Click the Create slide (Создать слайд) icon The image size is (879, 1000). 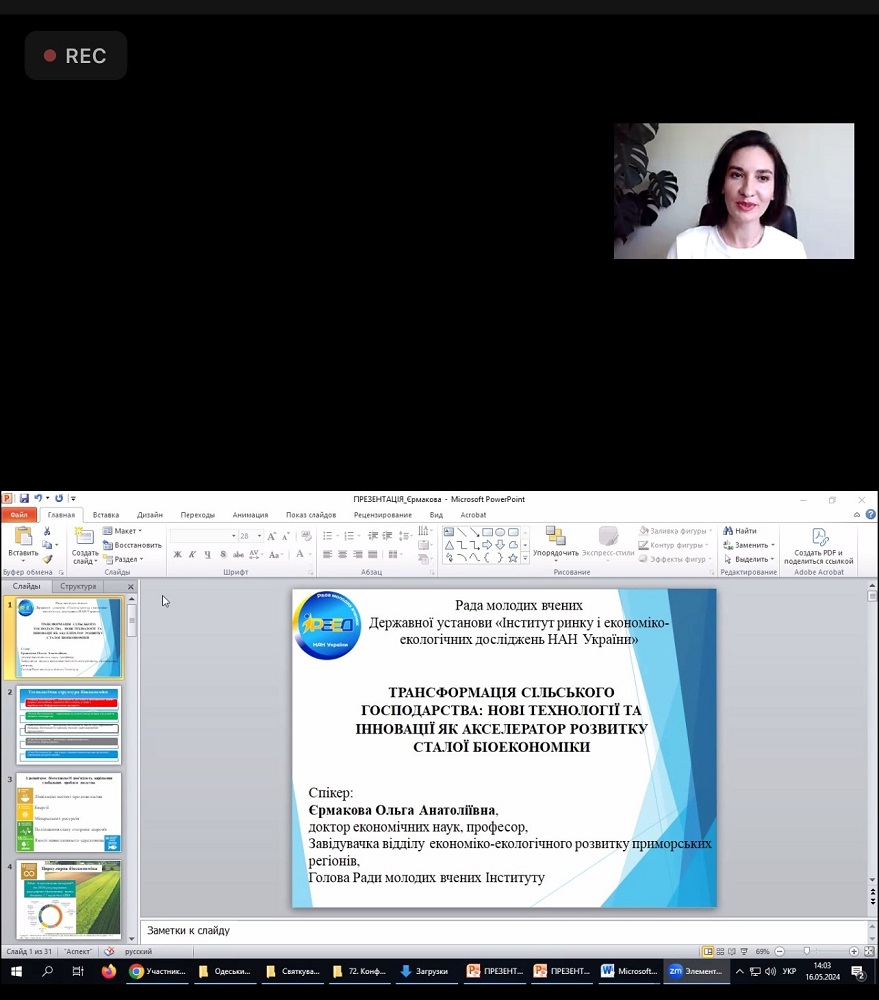coord(84,537)
